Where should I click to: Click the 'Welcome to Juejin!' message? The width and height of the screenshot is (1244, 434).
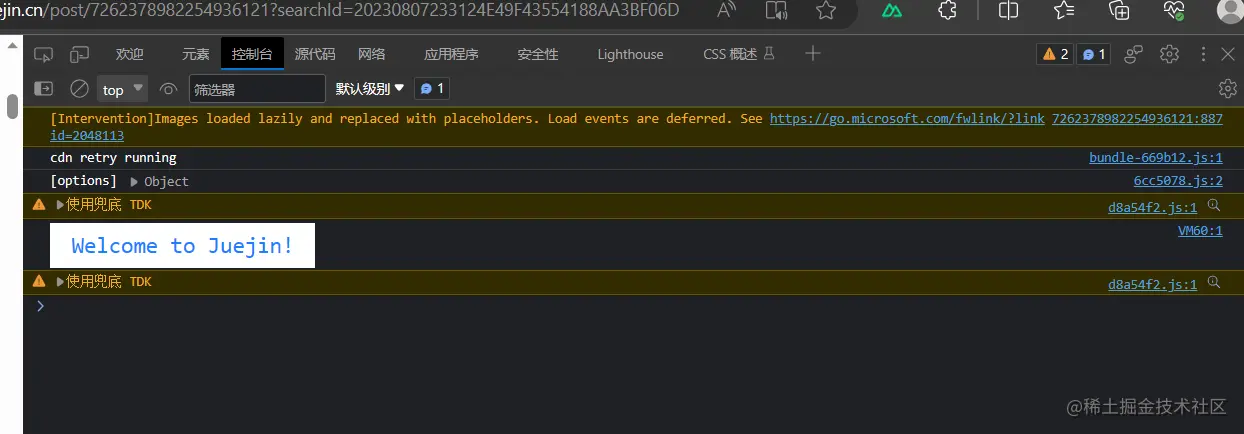(x=182, y=246)
